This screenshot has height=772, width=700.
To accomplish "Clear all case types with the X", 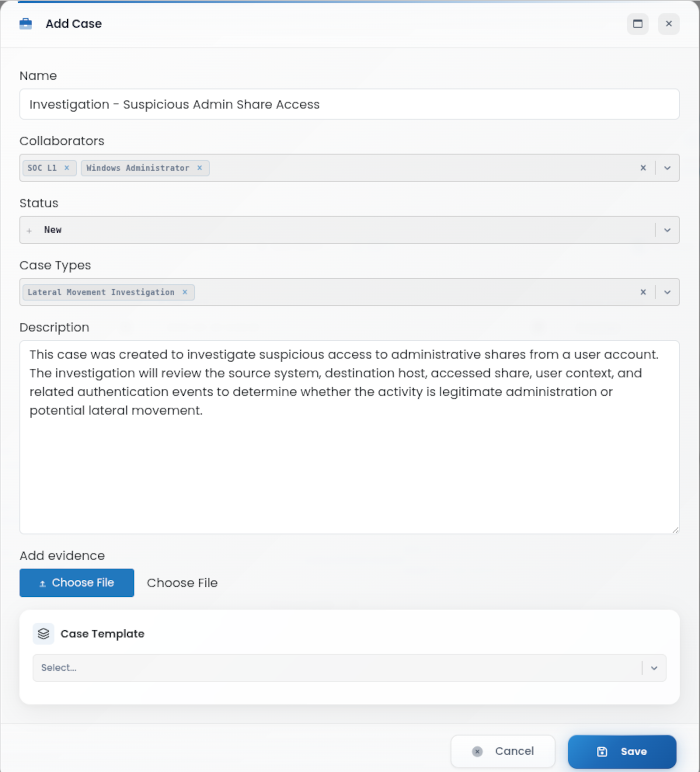I will click(643, 292).
